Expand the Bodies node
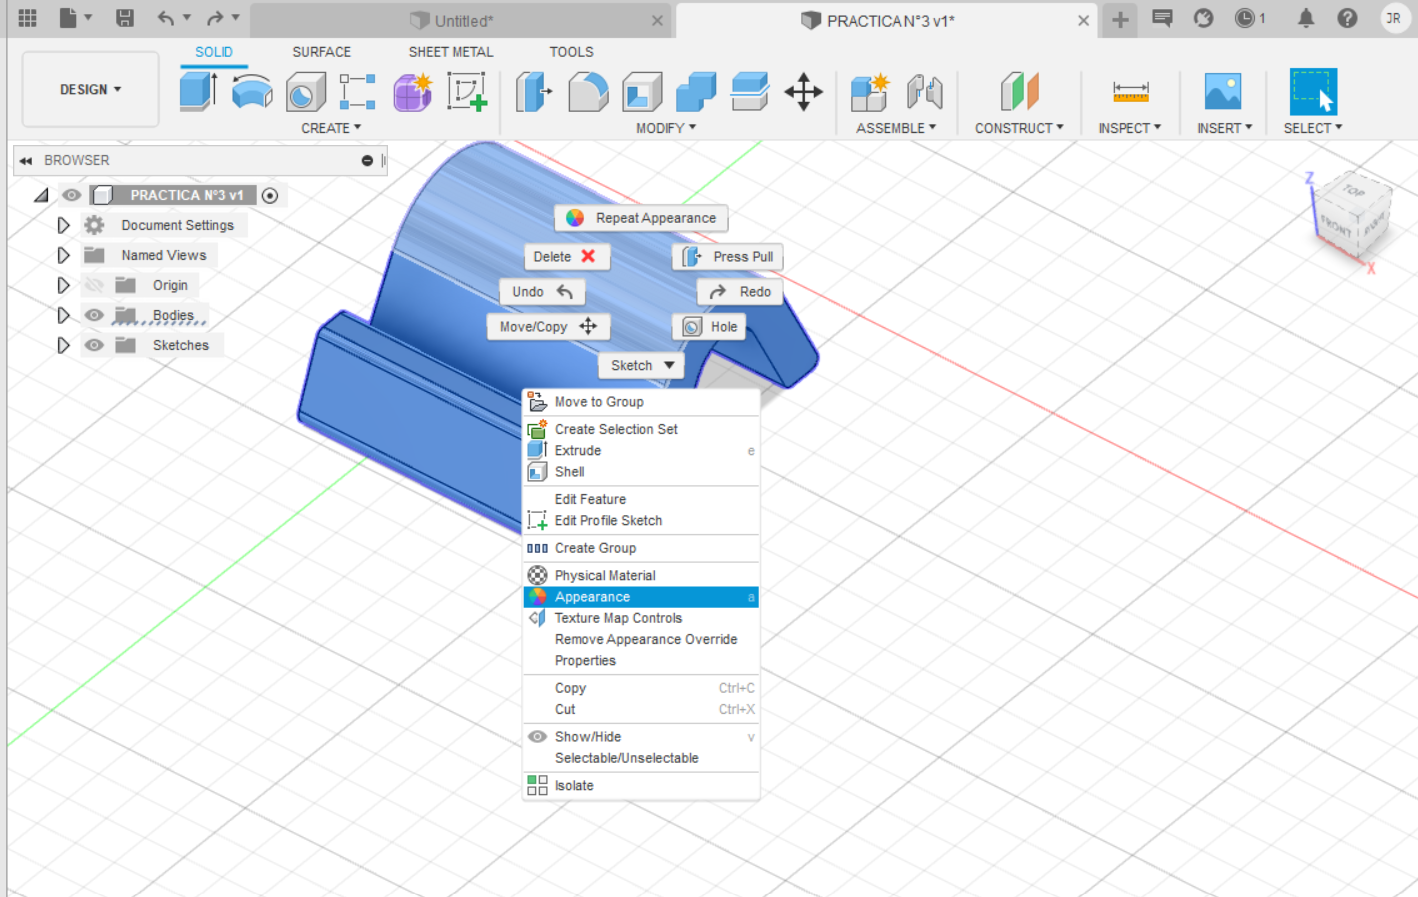Viewport: 1418px width, 897px height. (x=63, y=315)
